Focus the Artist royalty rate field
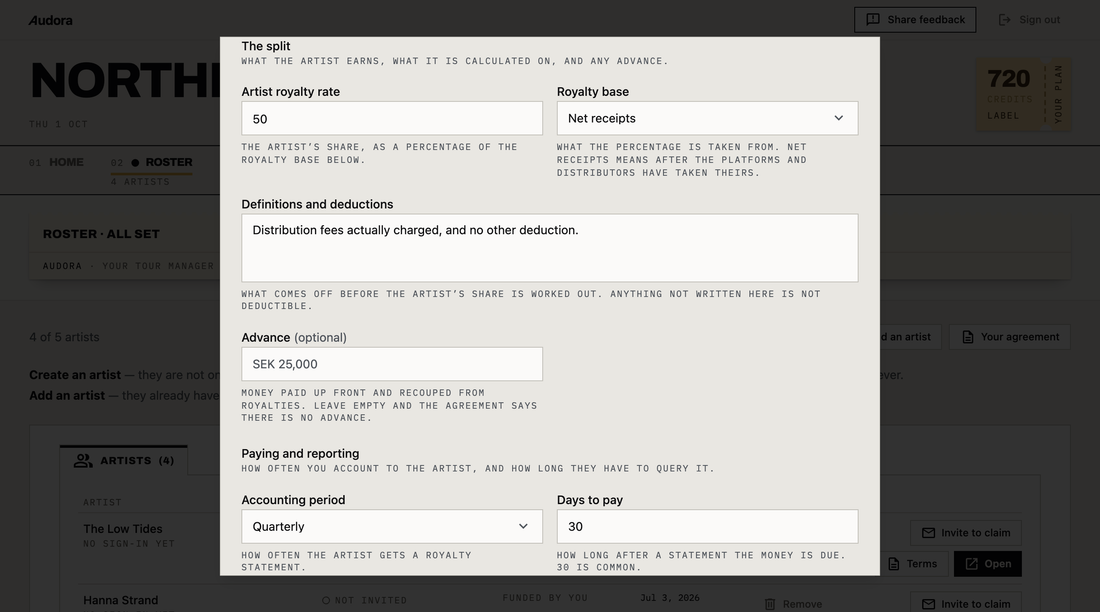1100x612 pixels. (x=391, y=118)
